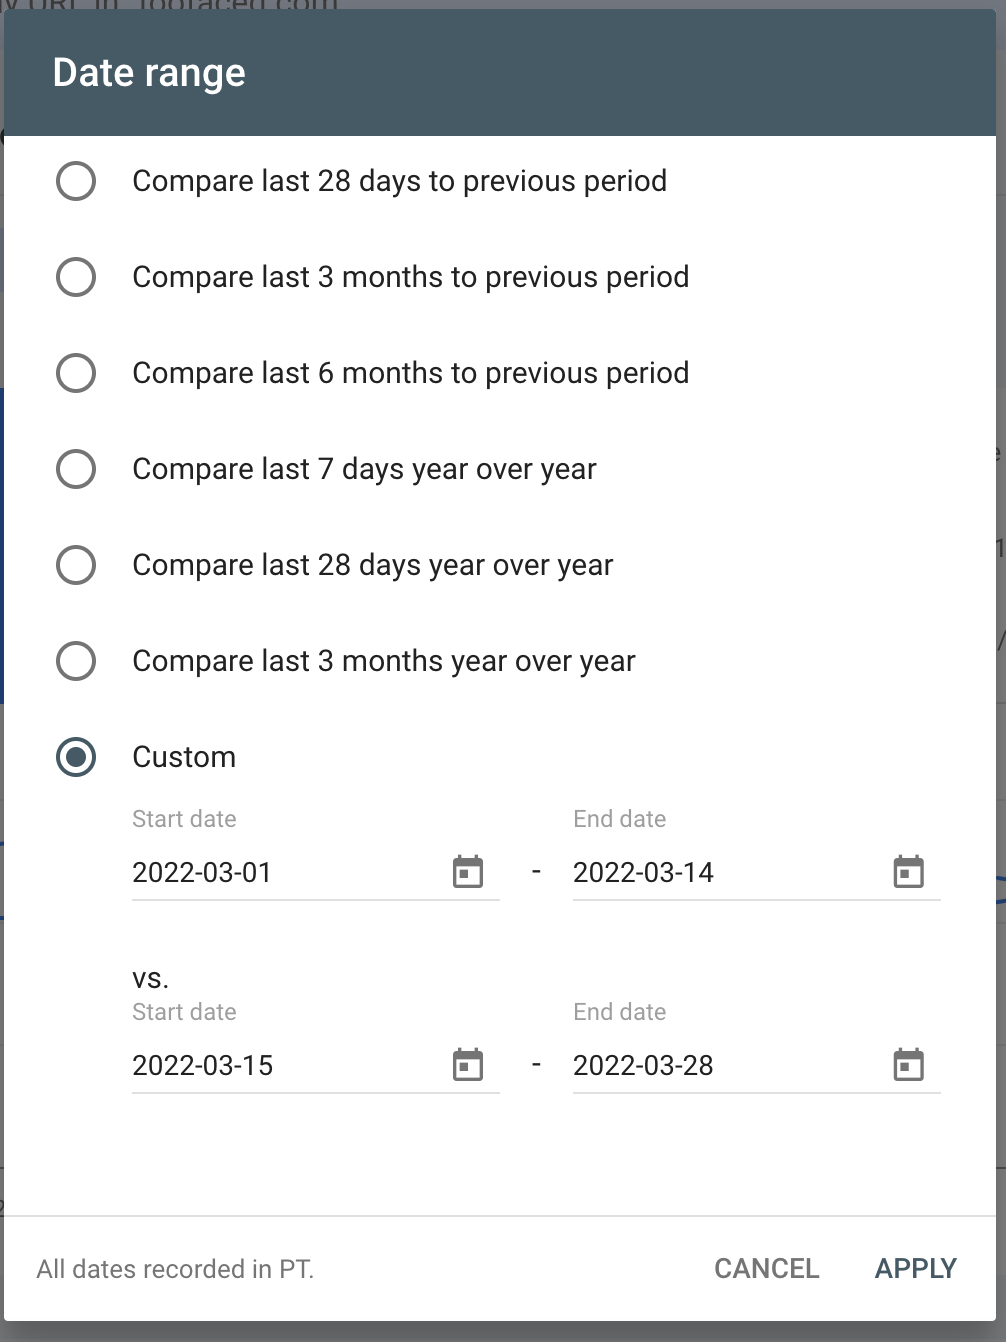Screen dimensions: 1006x1342
Task: Choose Compare last 28 days year over year
Action: pos(76,565)
